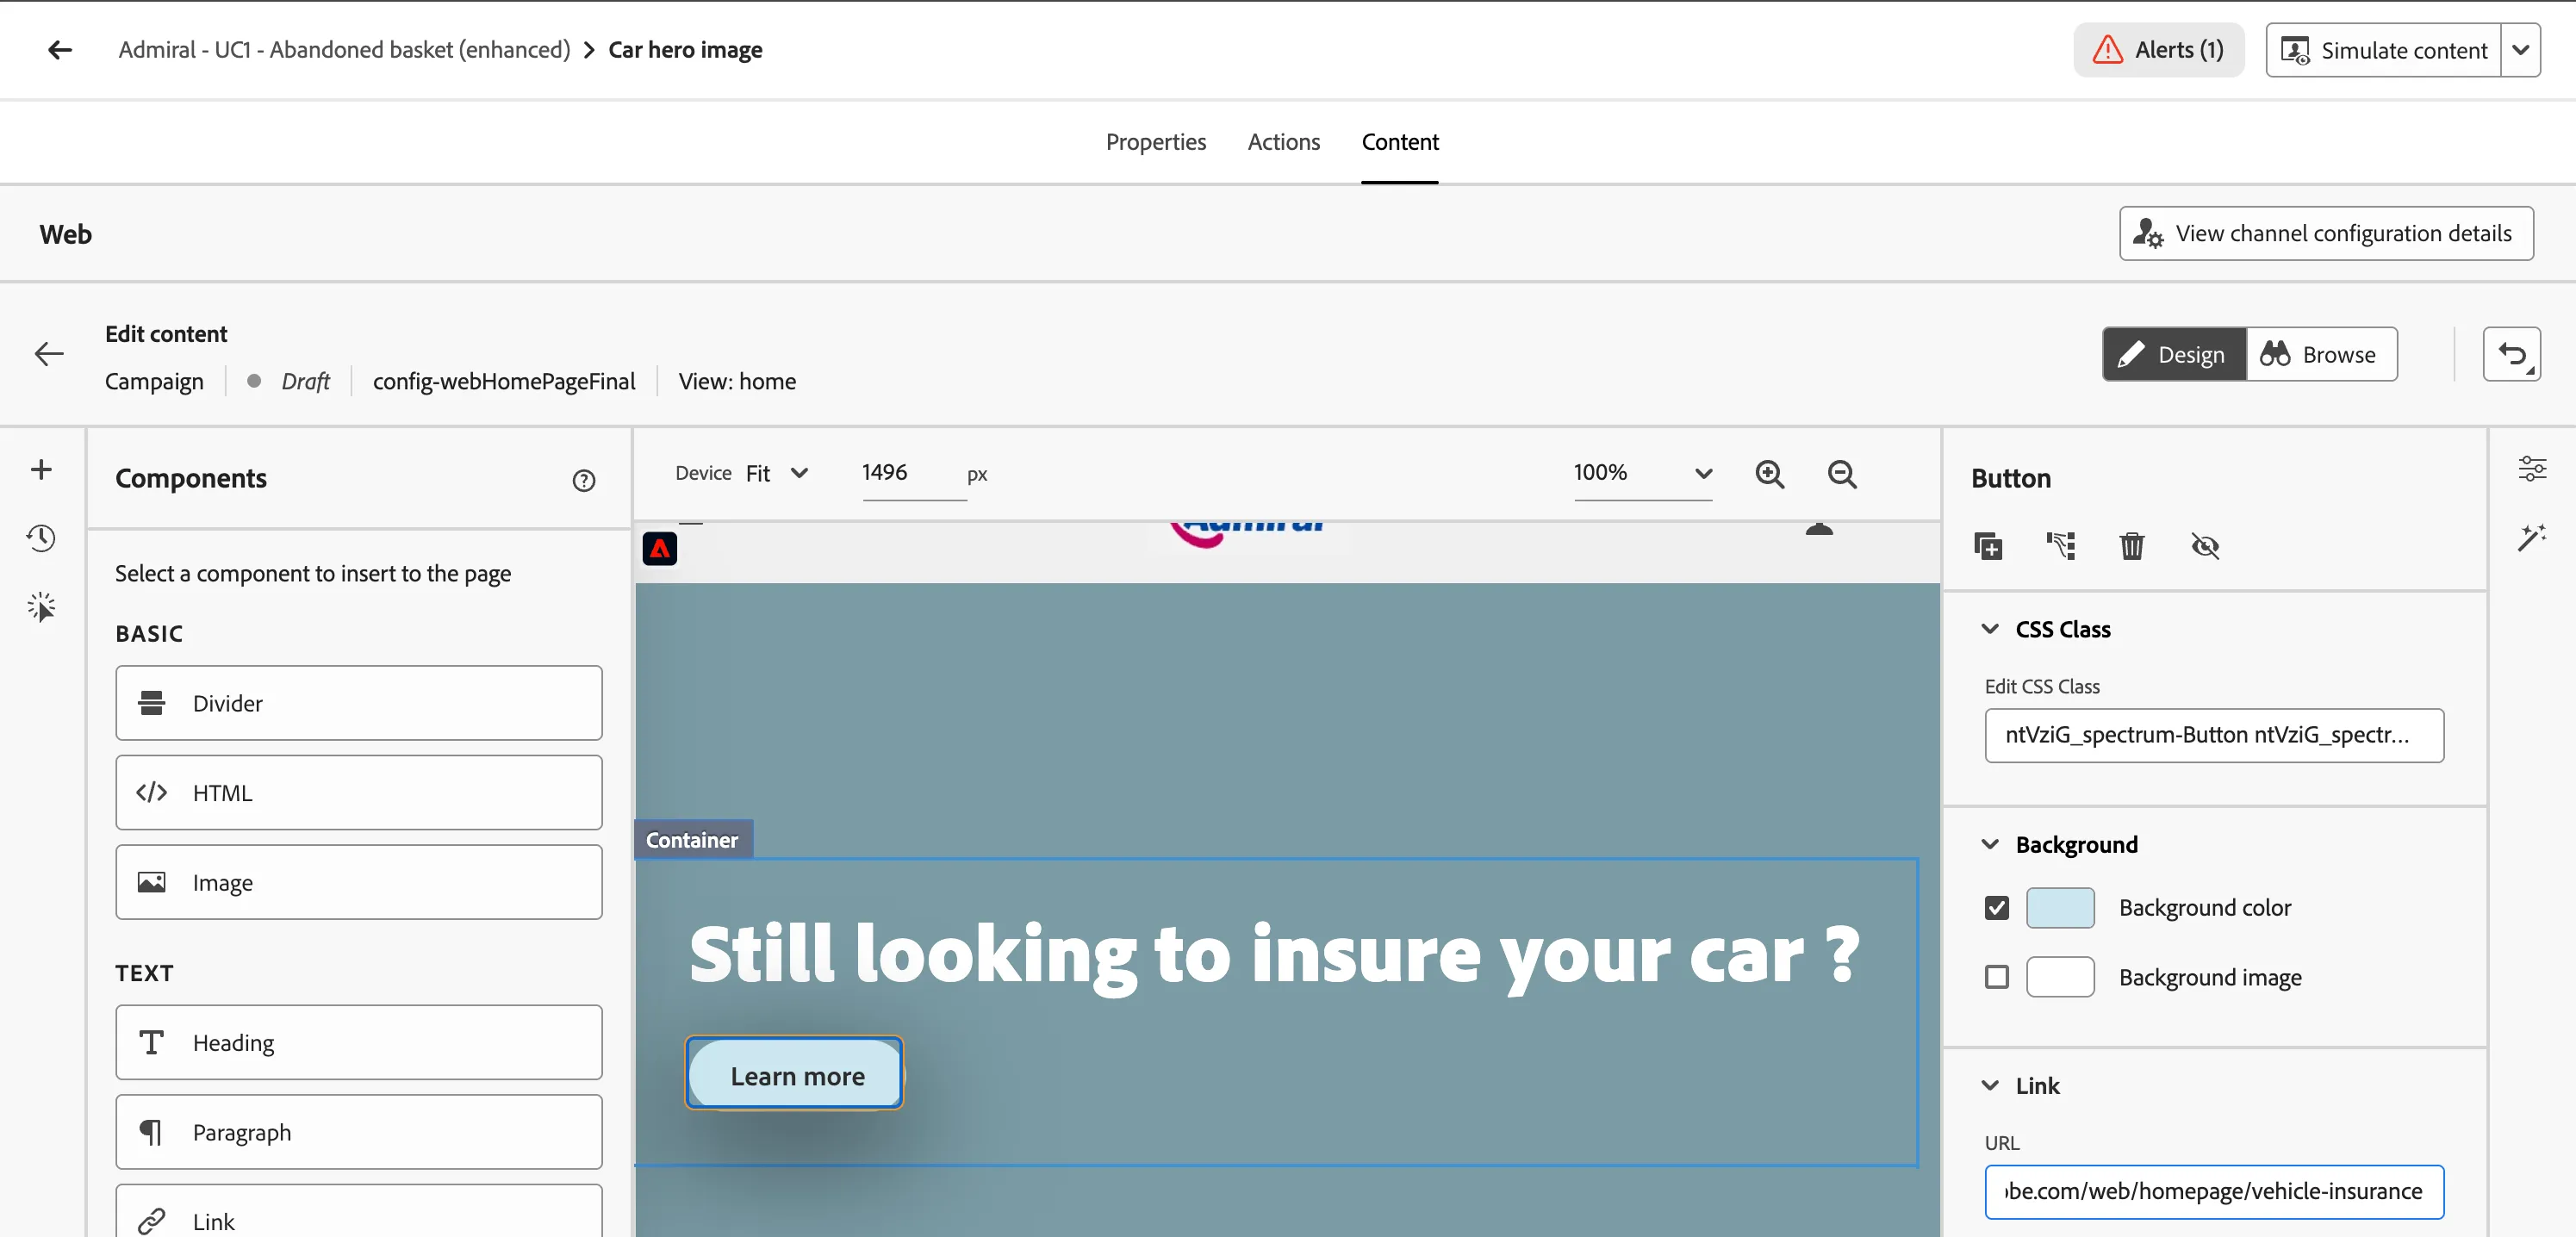Switch to Browse mode
The image size is (2576, 1237).
(2320, 354)
